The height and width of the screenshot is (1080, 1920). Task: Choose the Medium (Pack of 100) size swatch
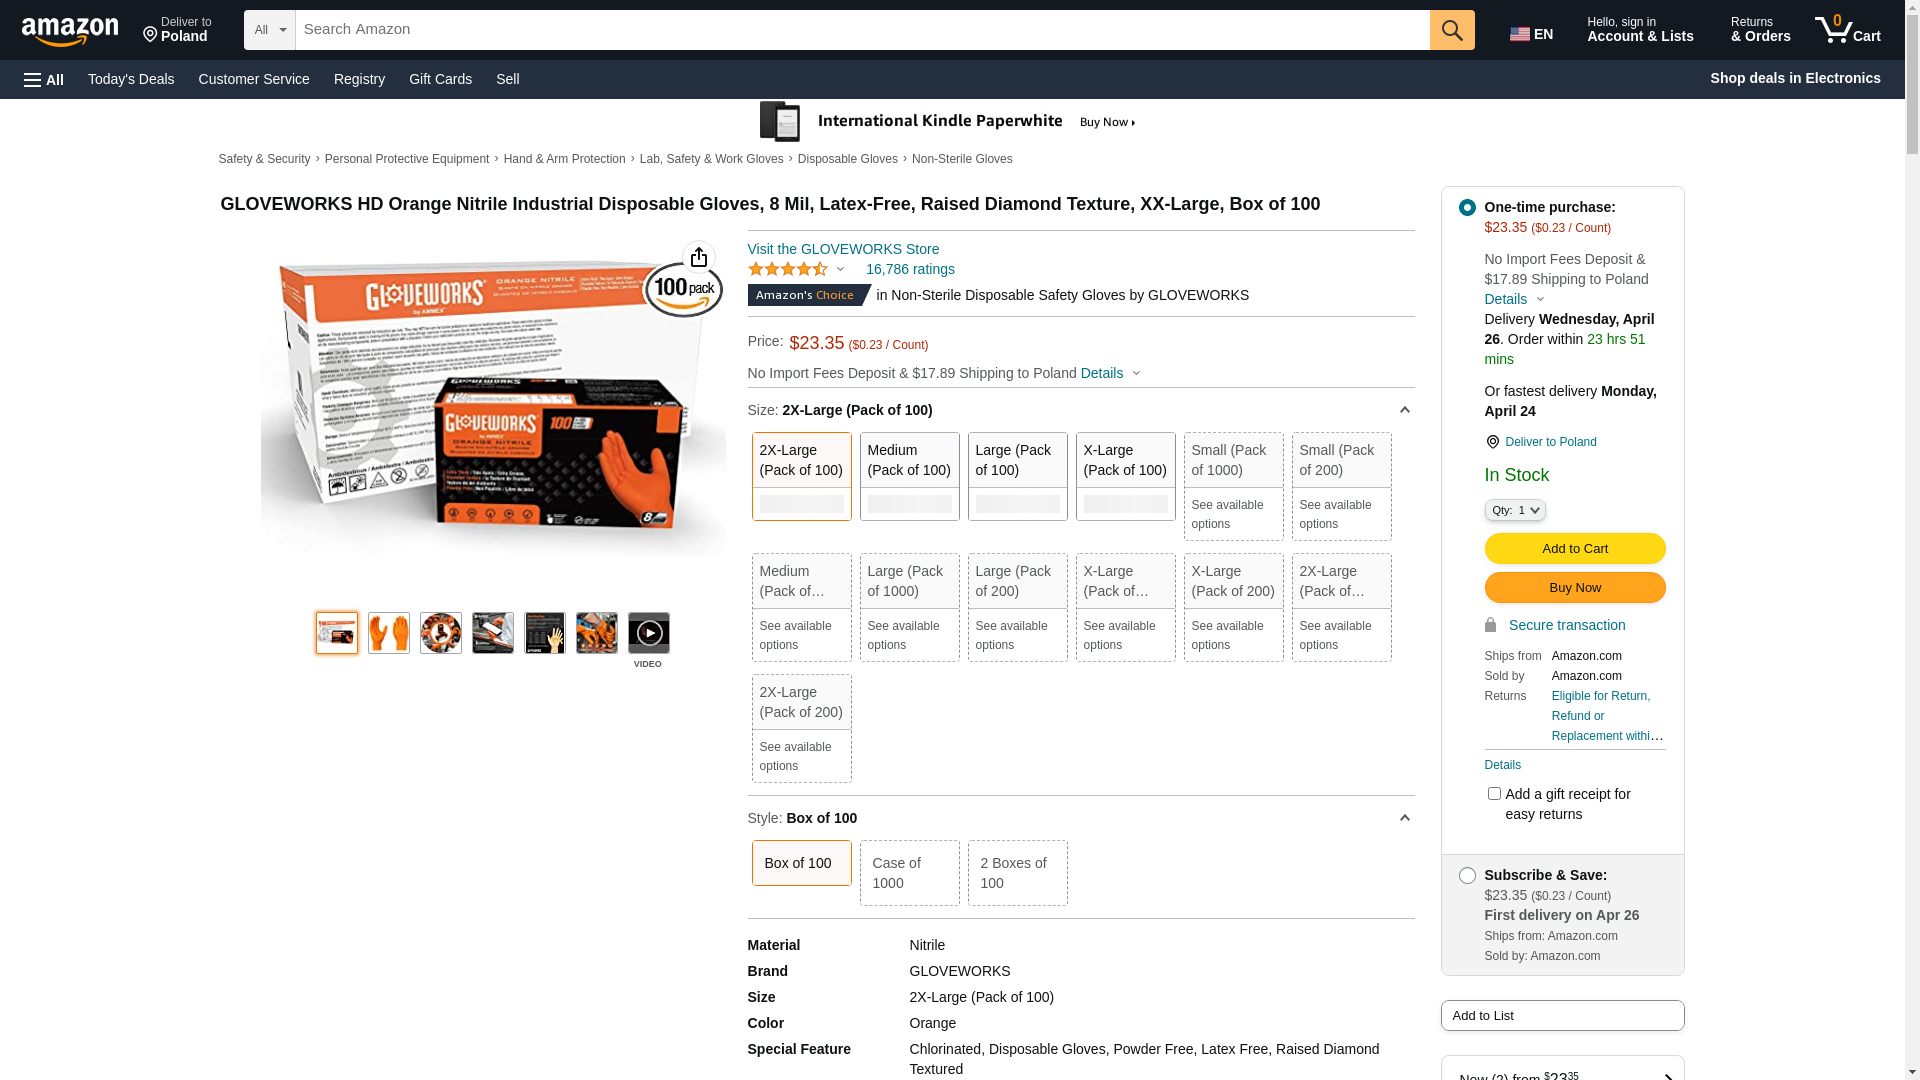(909, 476)
